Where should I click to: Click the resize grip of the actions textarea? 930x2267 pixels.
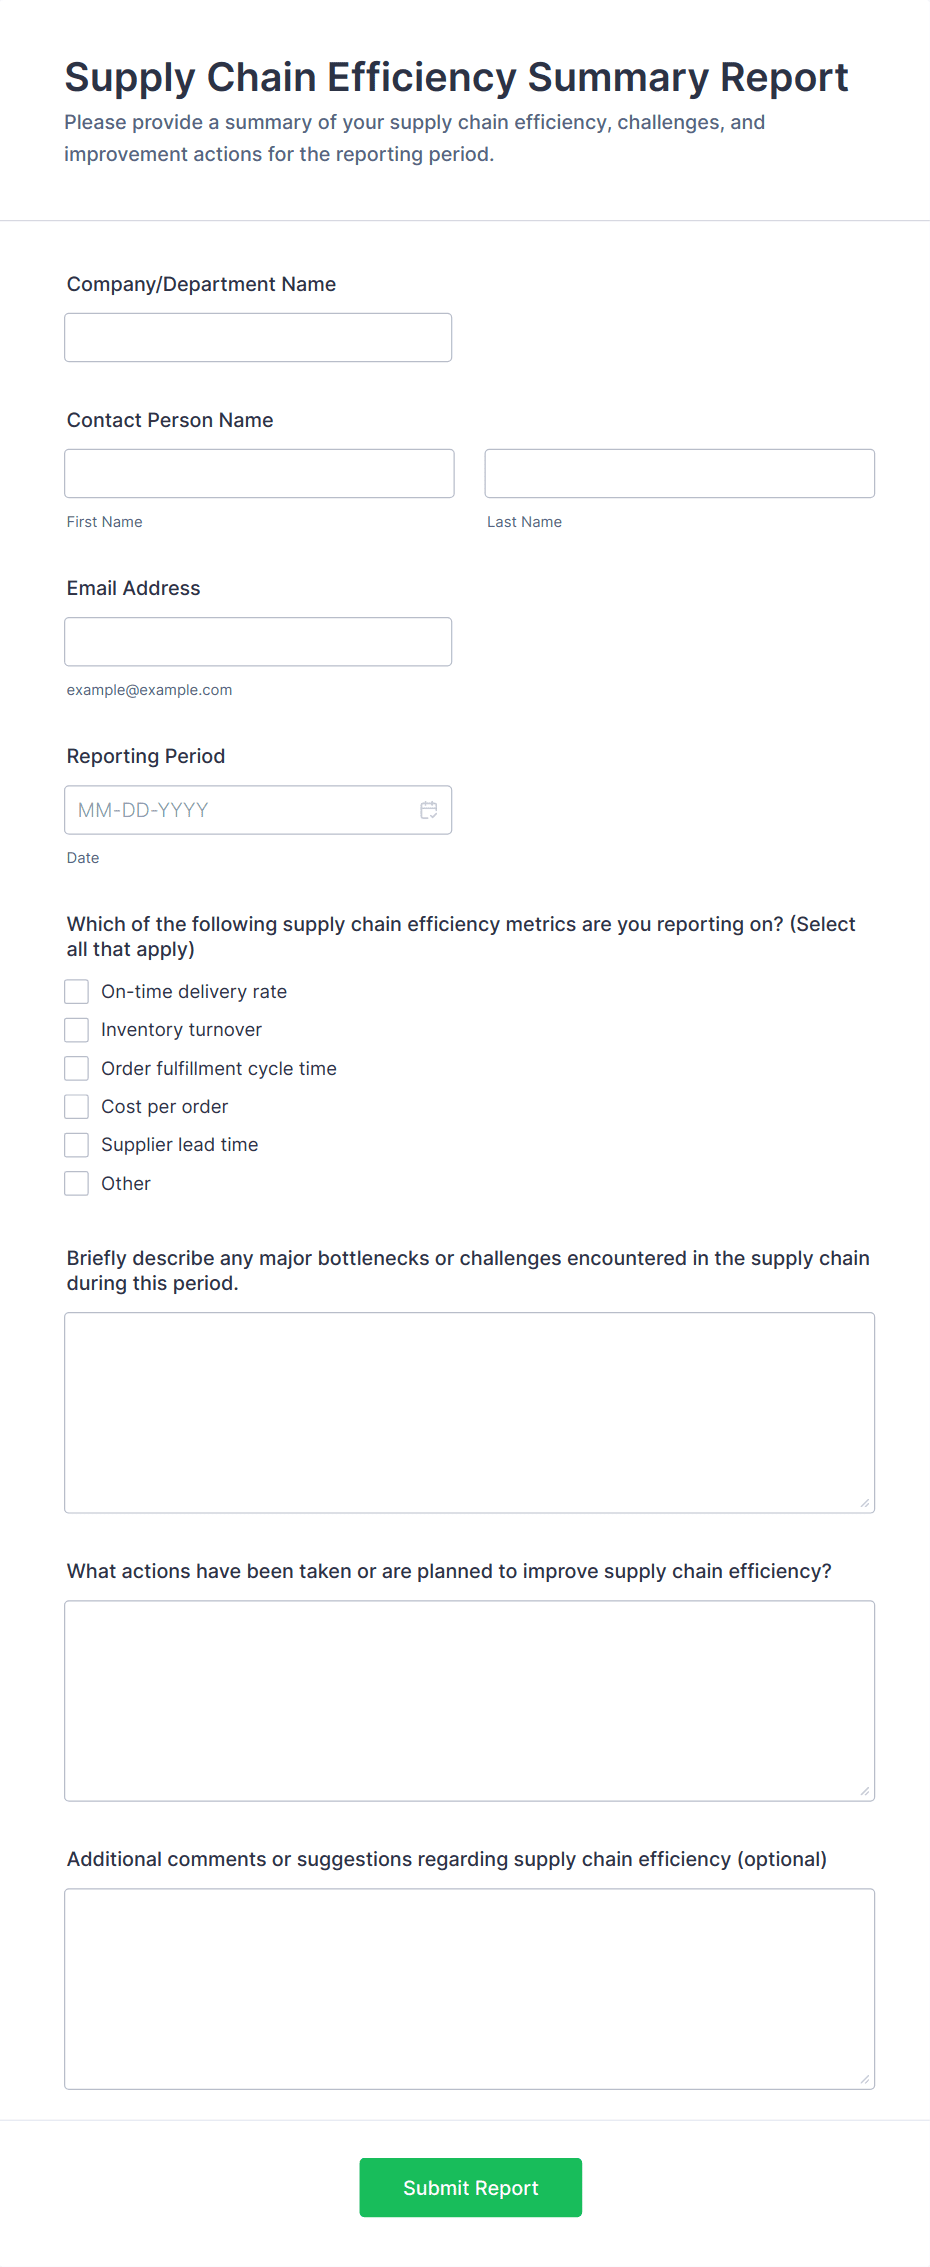pos(864,1788)
